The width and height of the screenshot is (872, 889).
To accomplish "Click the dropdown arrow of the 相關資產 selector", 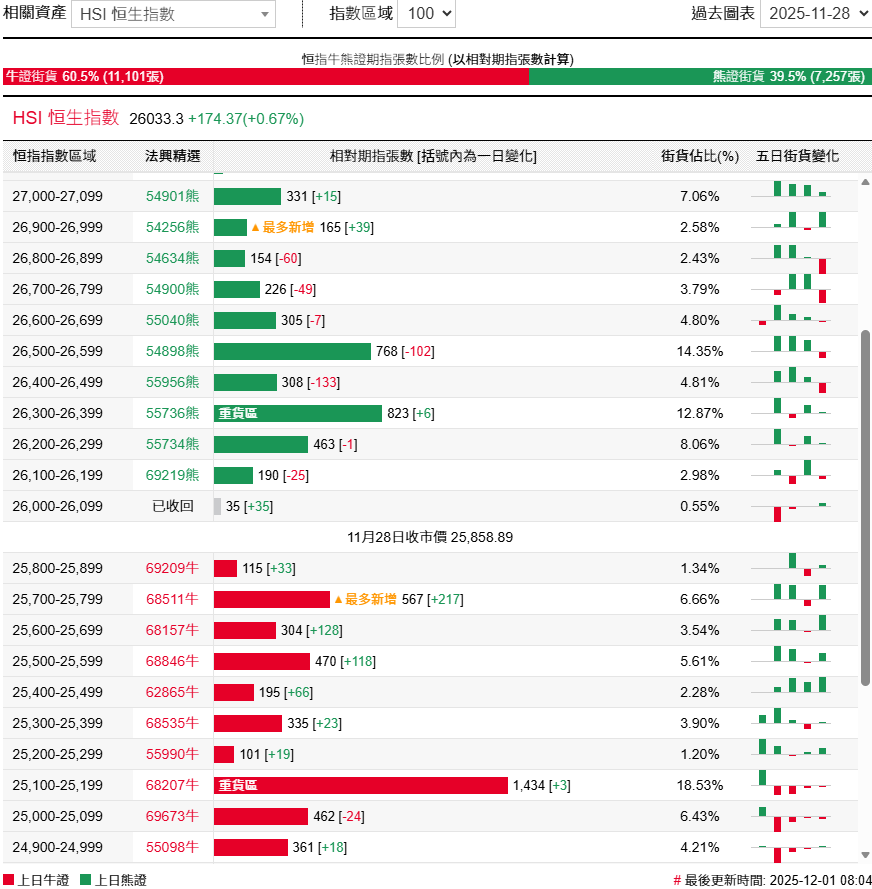I will (263, 14).
